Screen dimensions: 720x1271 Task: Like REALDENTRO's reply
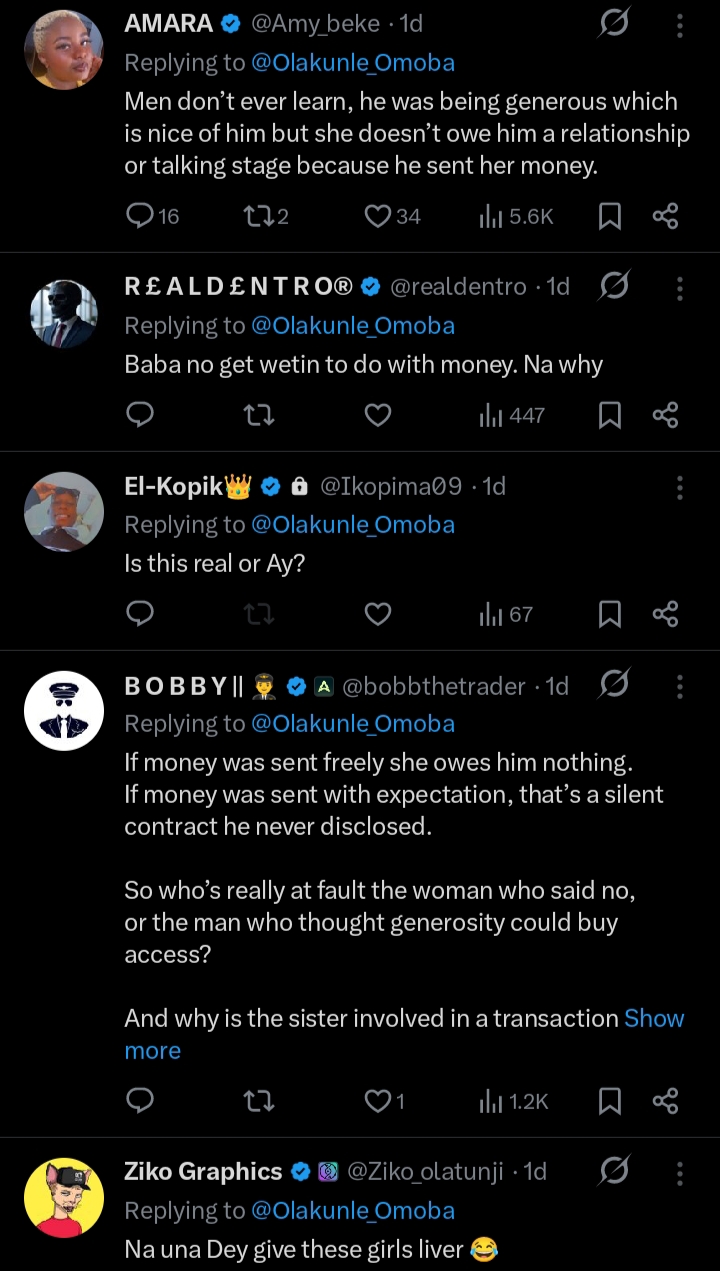[377, 415]
